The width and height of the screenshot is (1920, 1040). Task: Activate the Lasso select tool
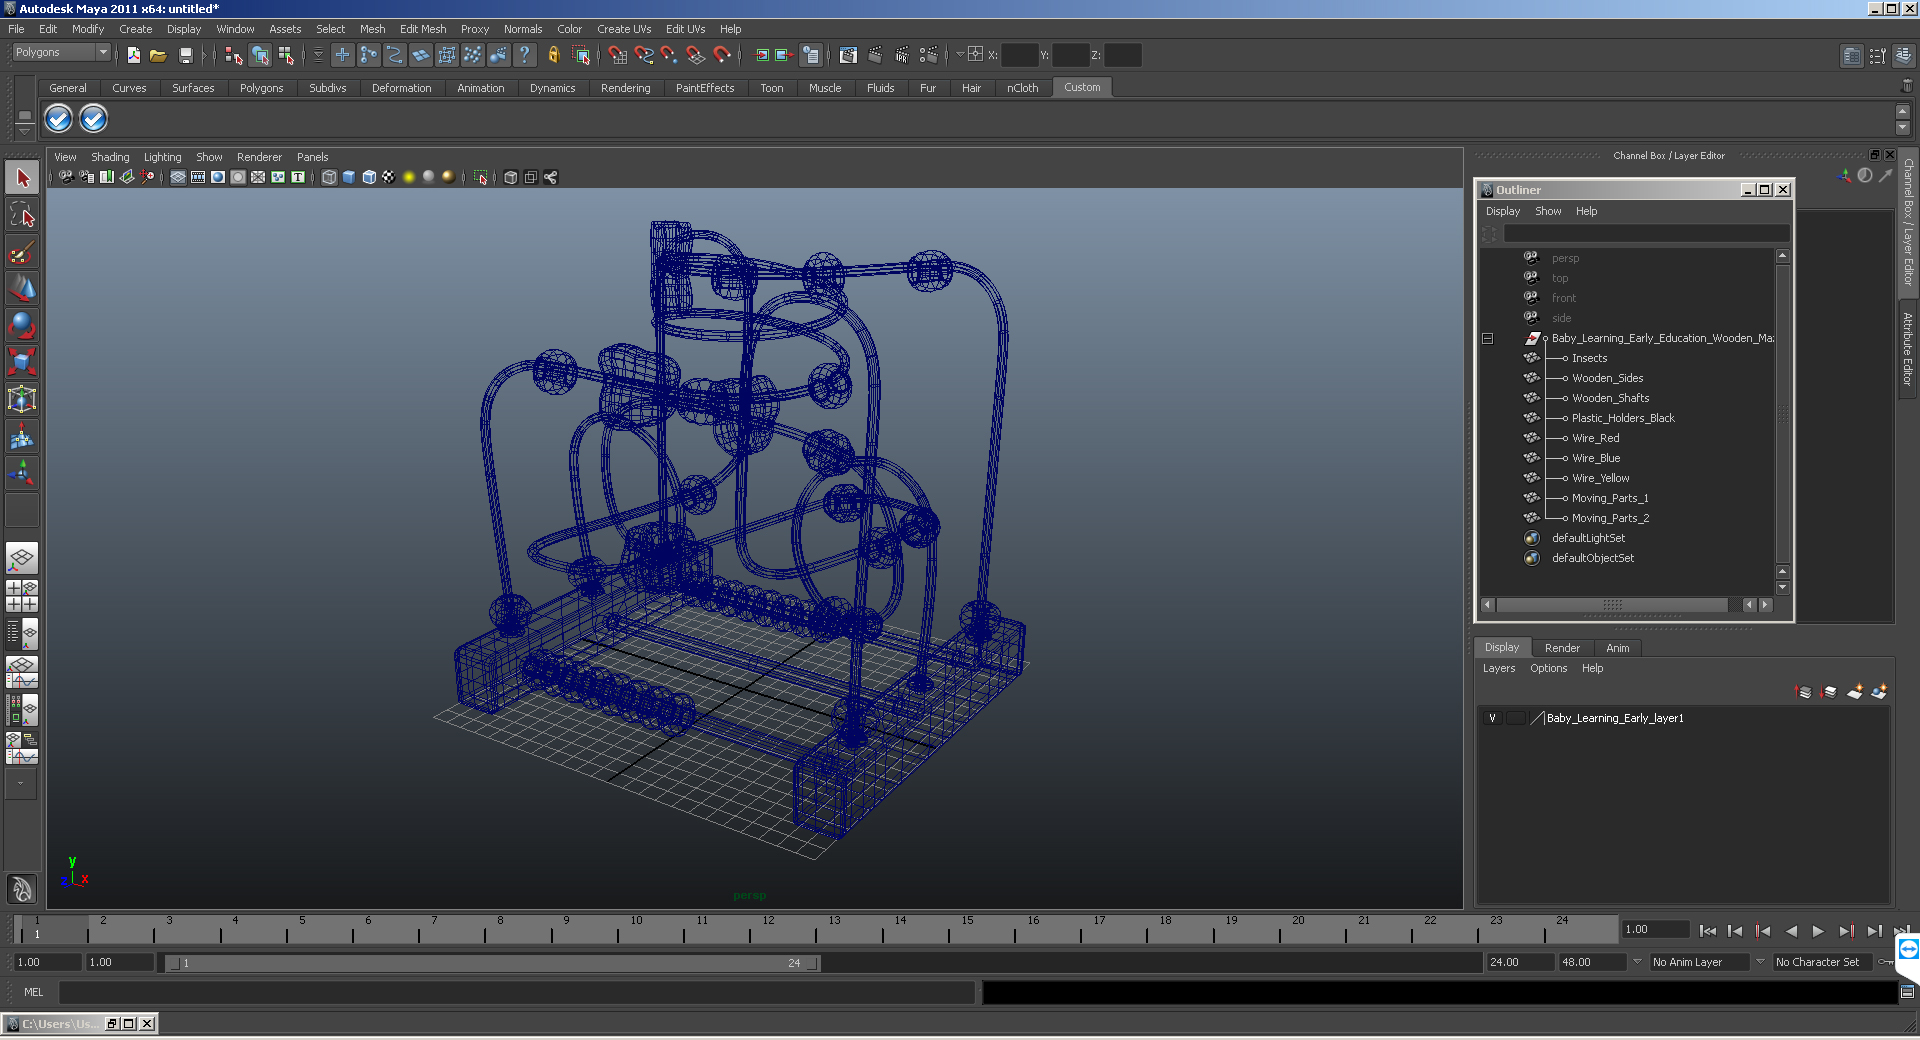point(22,214)
